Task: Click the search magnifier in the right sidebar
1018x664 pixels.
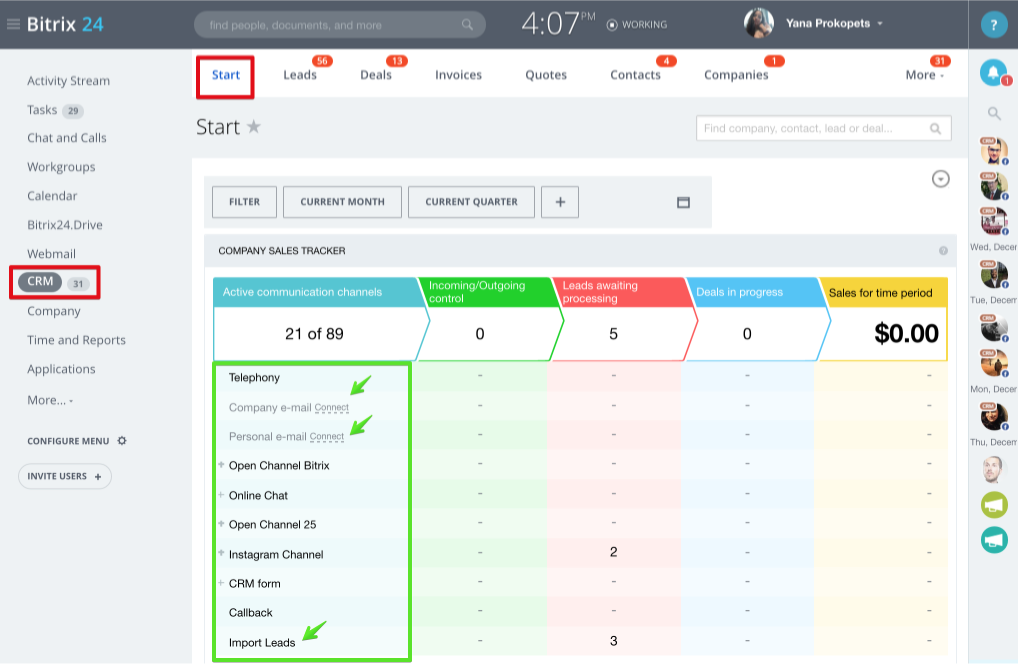Action: coord(994,114)
